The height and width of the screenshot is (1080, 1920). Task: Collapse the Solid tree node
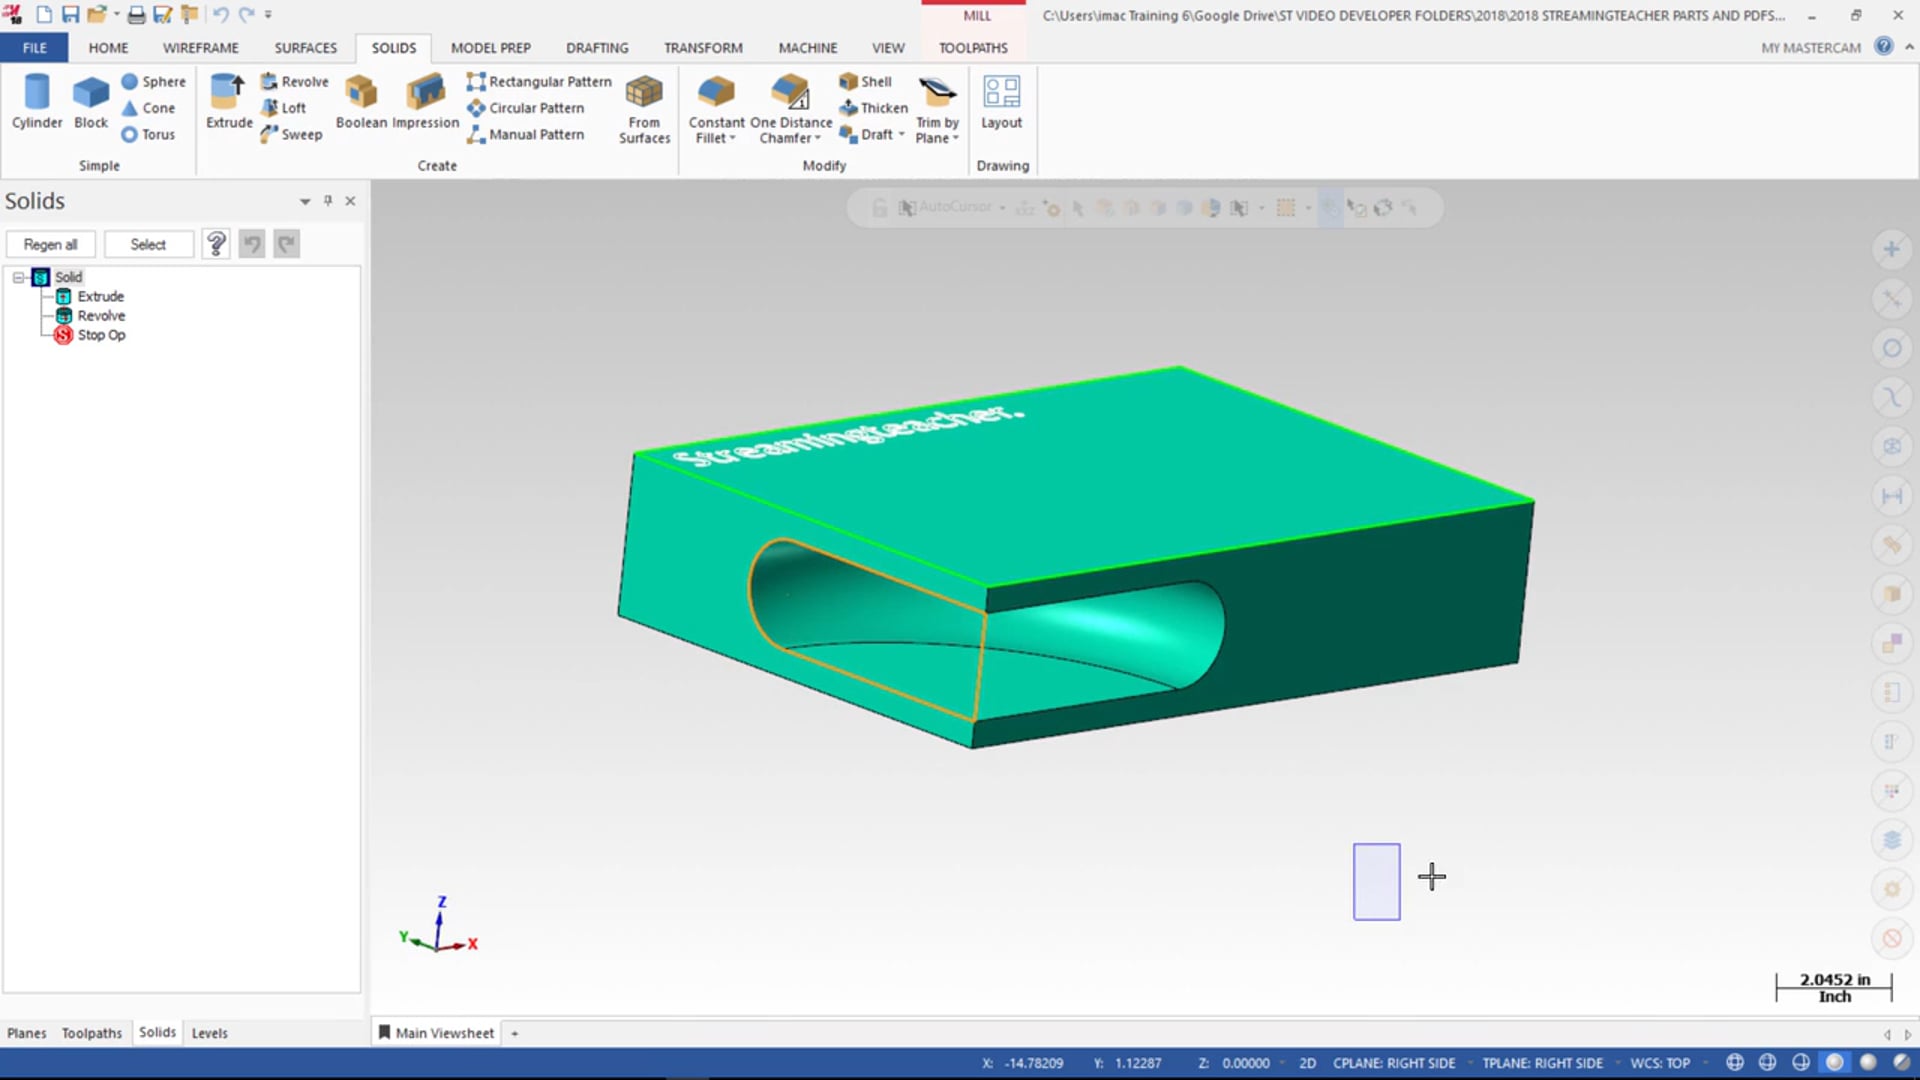click(x=18, y=277)
